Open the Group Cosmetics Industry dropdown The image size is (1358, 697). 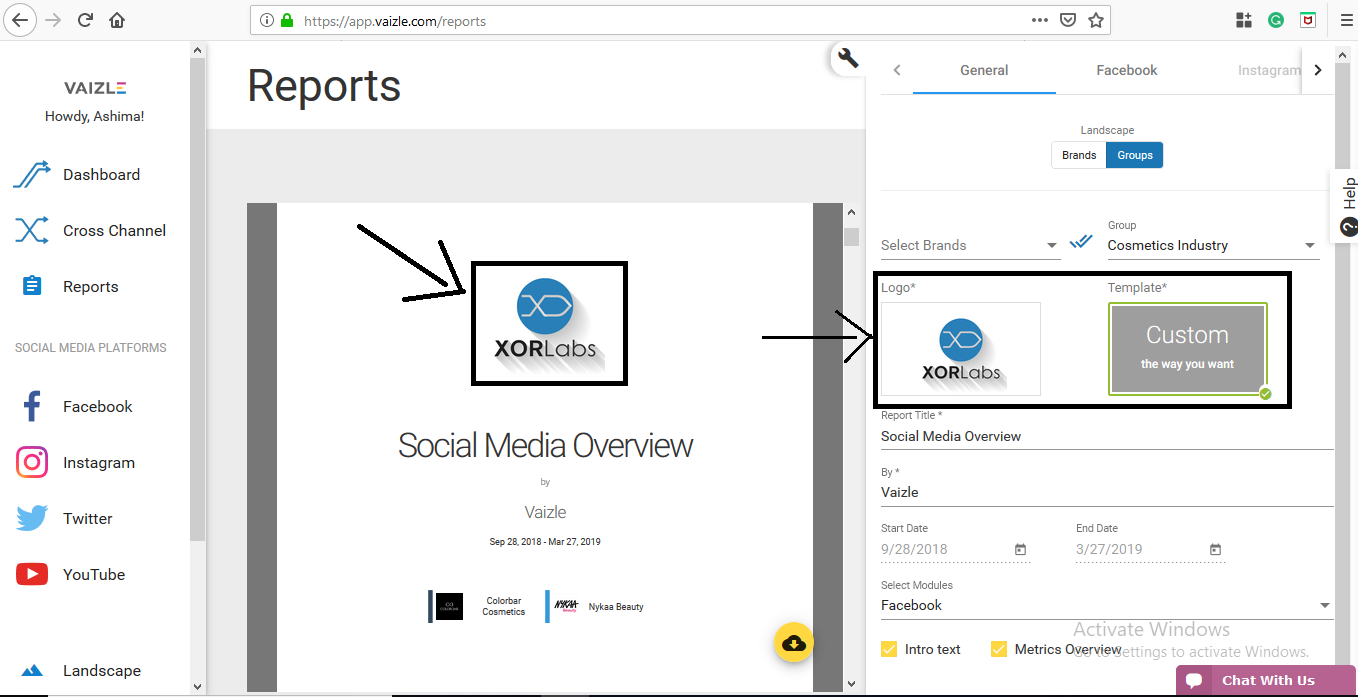(x=1213, y=245)
